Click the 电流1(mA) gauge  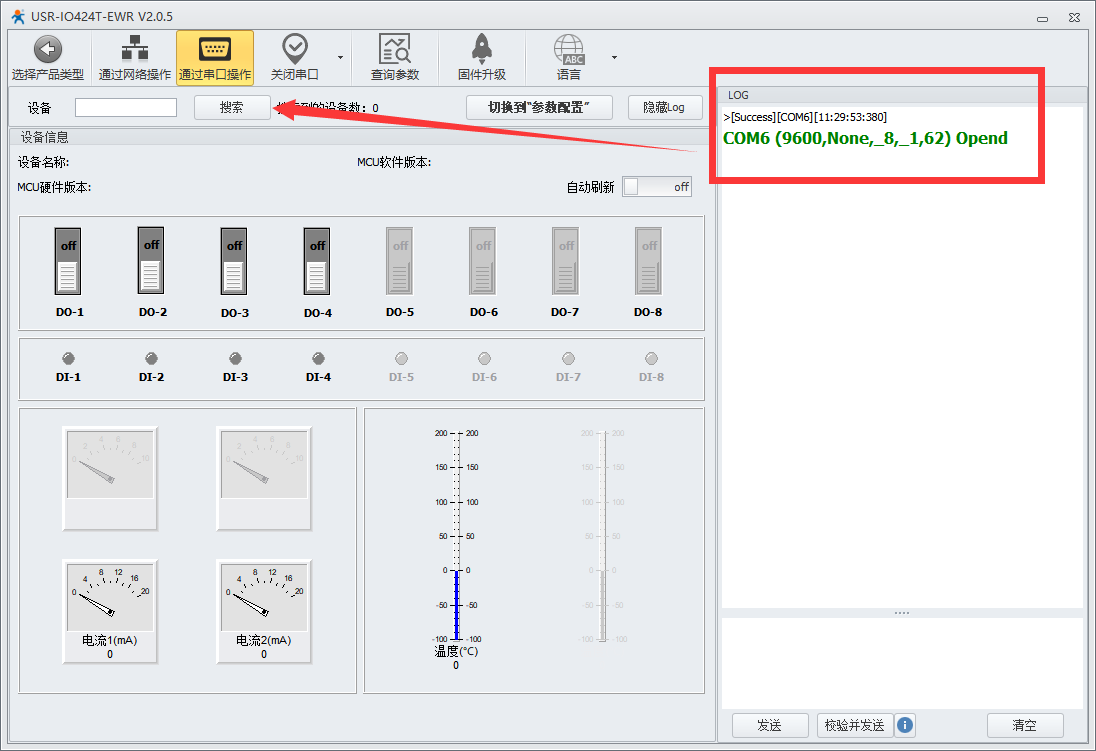point(110,611)
